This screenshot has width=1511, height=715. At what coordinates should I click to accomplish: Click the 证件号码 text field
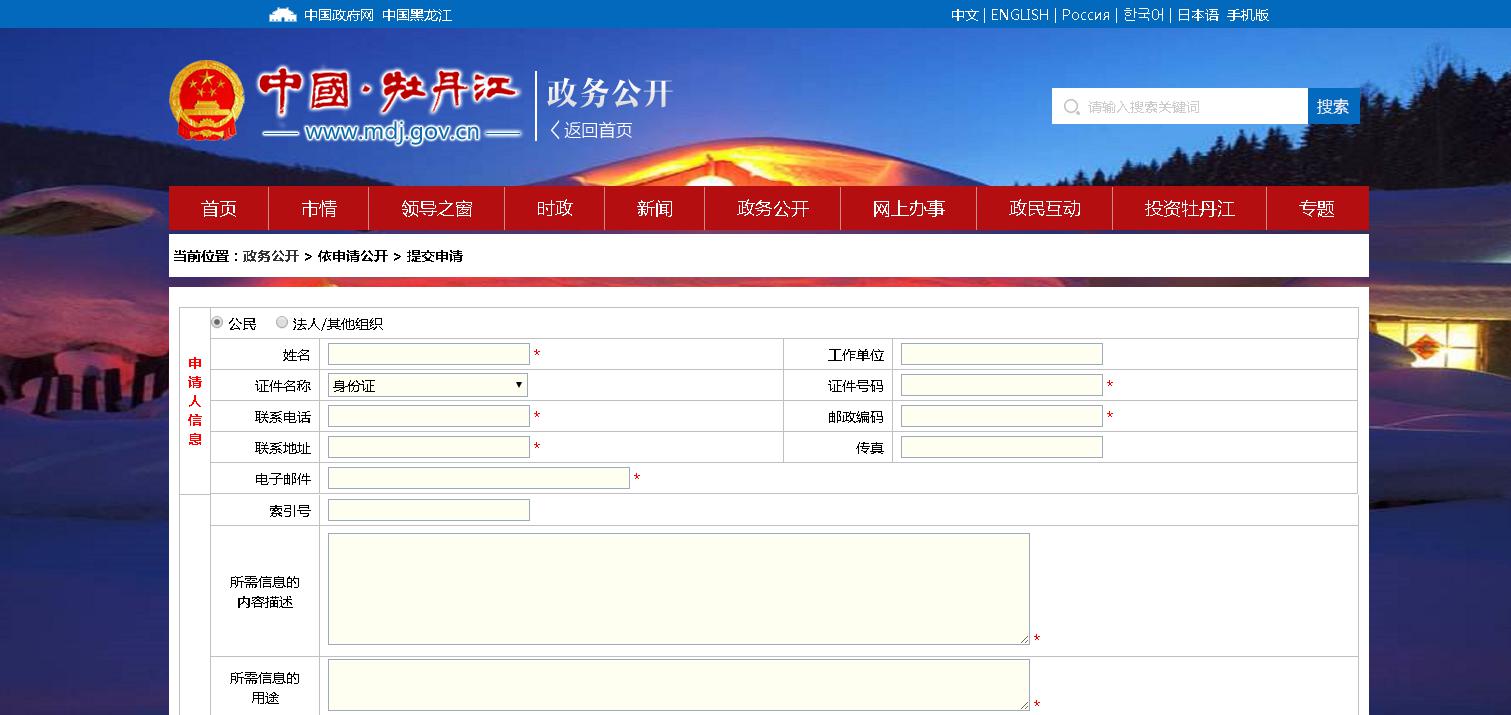tap(1001, 386)
